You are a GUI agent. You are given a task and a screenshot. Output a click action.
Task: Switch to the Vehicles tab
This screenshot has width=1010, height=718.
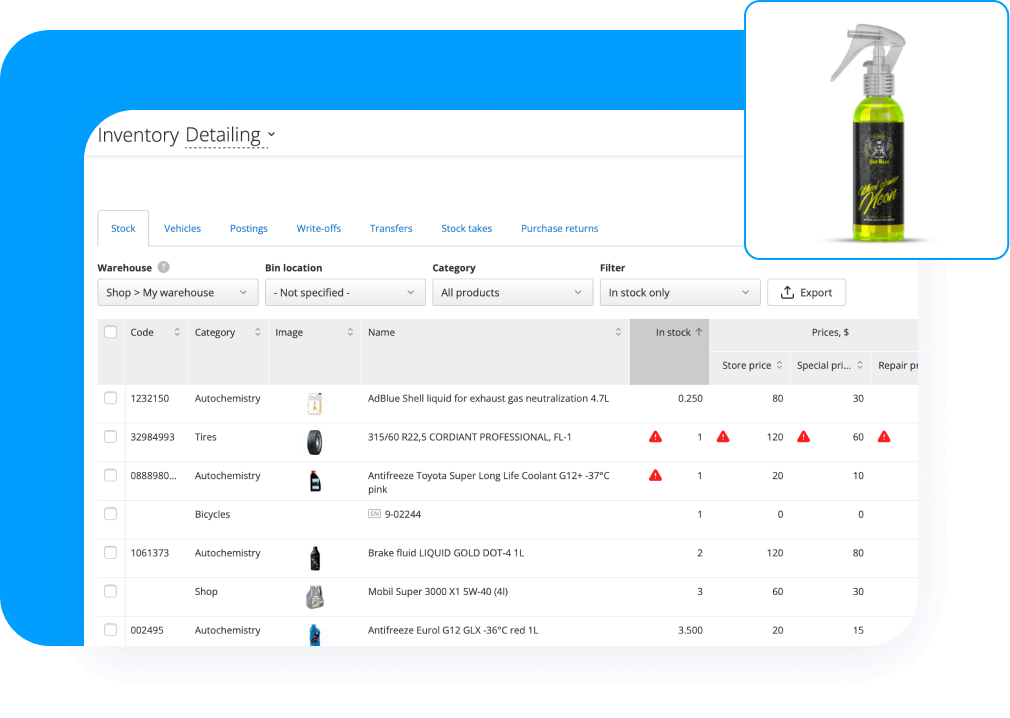[182, 228]
